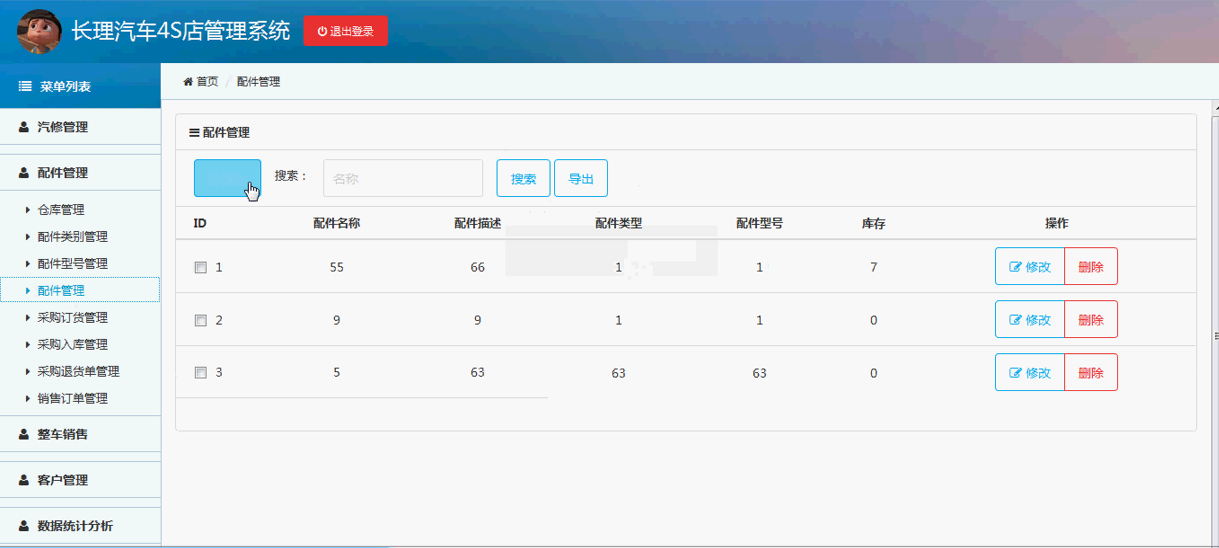Viewport: 1219px width, 548px height.
Task: Open 采购退货单管理 submenu item
Action: [x=80, y=372]
